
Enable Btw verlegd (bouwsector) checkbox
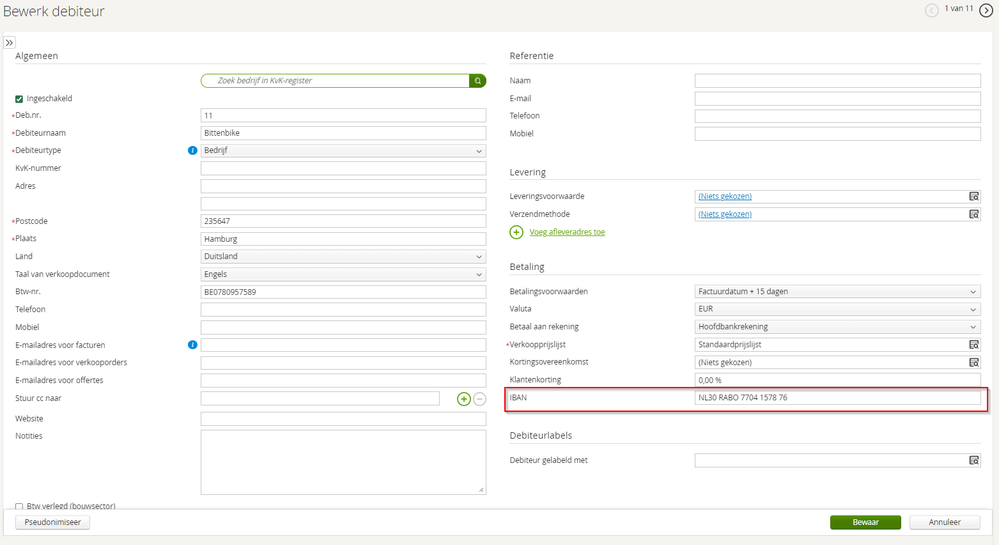(19, 507)
